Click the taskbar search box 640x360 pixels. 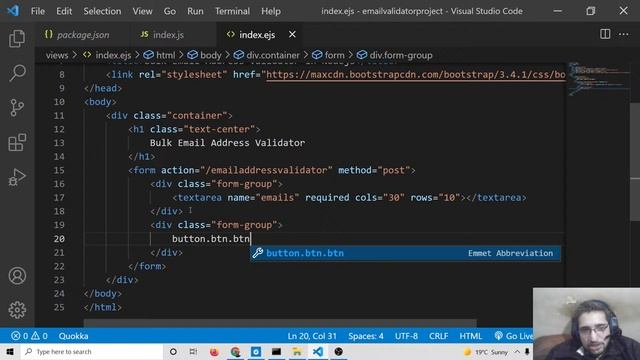[92, 351]
